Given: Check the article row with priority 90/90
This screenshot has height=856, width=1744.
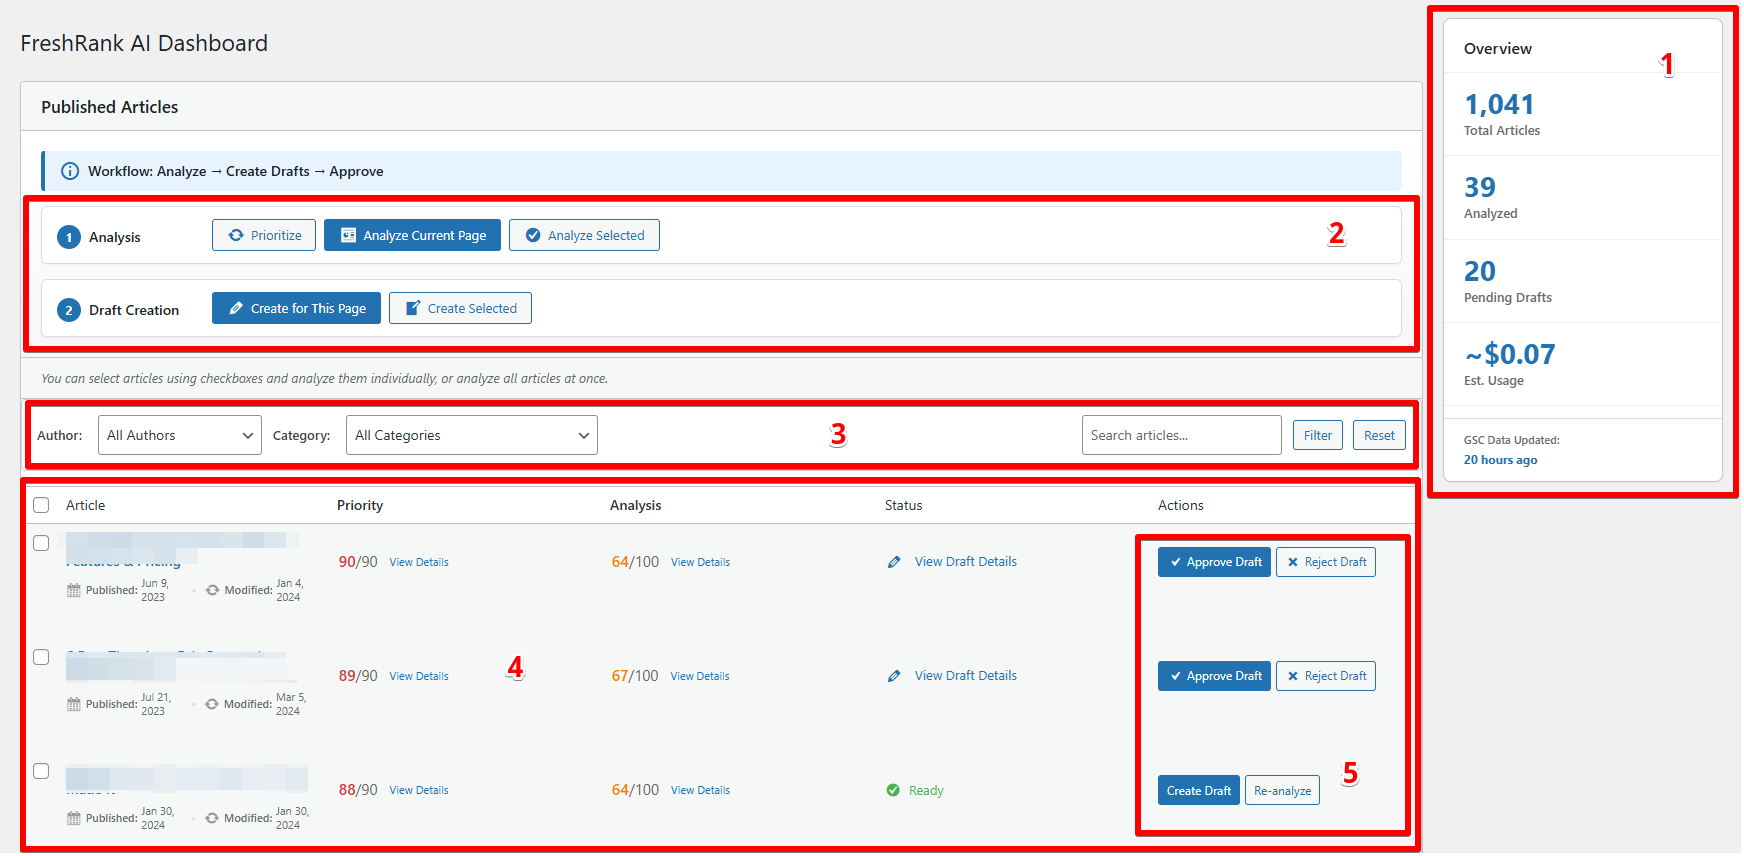Looking at the screenshot, I should (41, 543).
